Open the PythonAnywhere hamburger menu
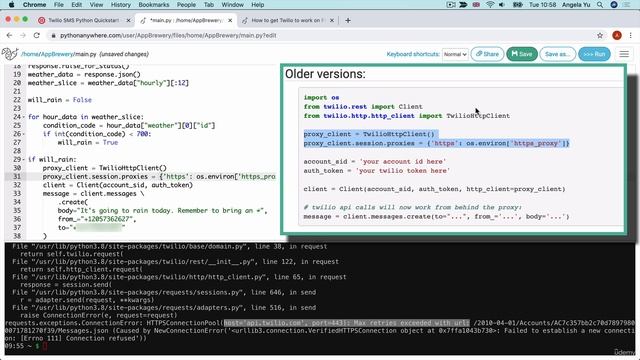Viewport: 640px width, 360px height. coord(624,54)
